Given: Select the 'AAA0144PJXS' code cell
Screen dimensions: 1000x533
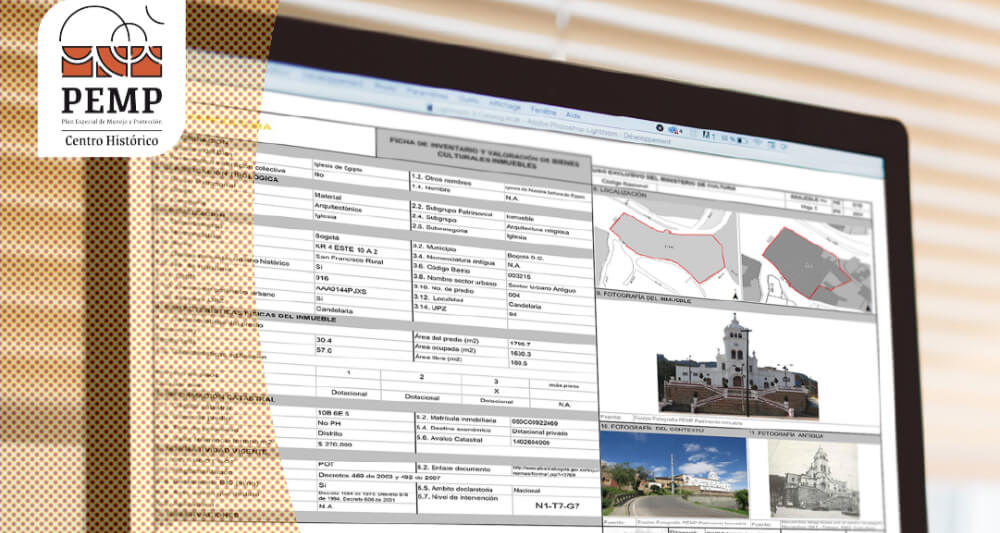Looking at the screenshot, I should pos(341,288).
